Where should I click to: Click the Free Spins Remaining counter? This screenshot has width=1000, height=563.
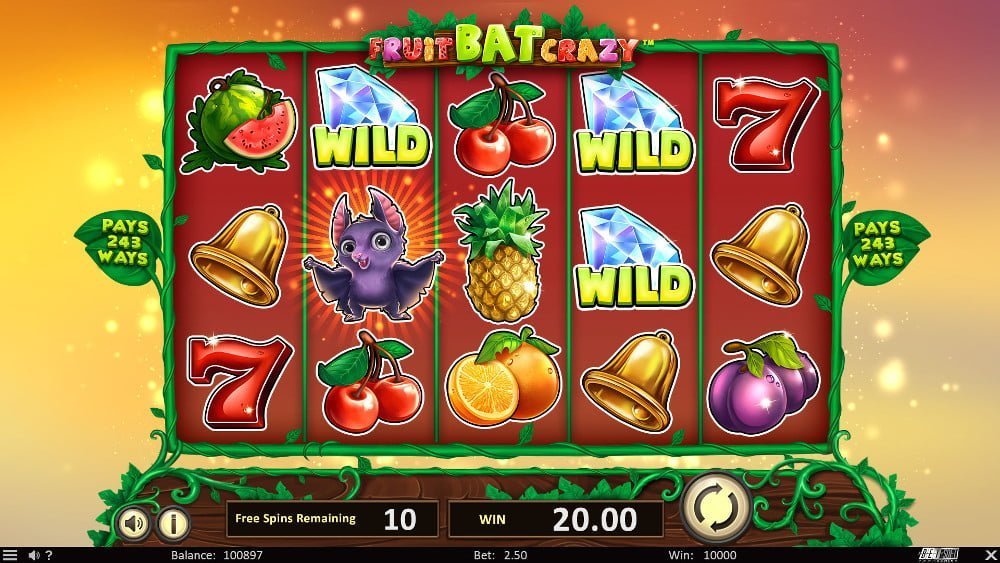(332, 519)
